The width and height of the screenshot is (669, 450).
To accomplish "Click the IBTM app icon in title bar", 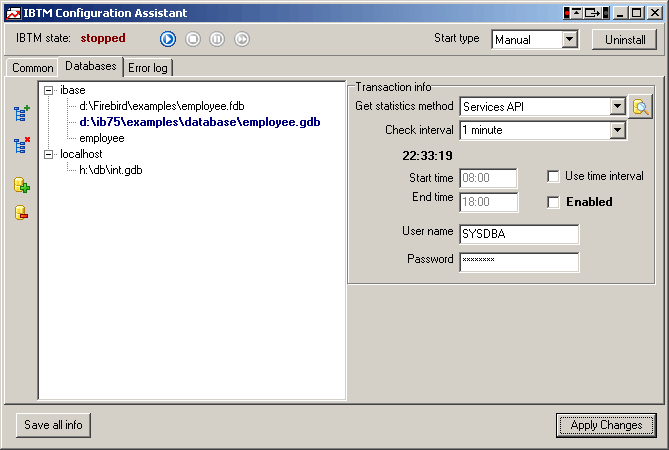I will (x=13, y=13).
